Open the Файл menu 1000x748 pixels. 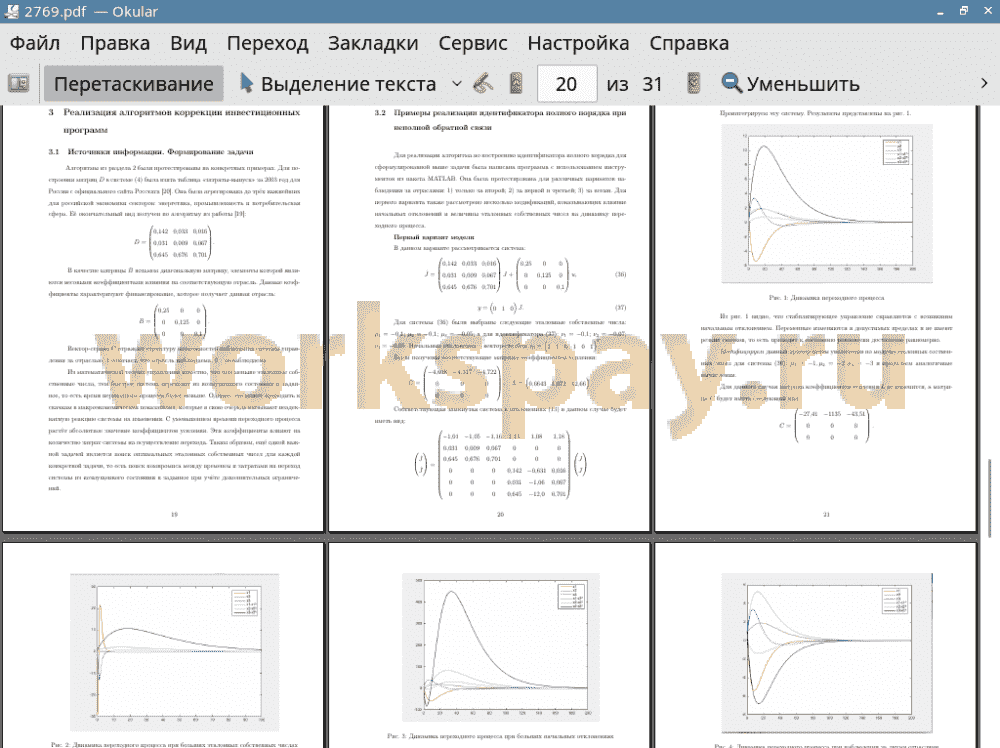[x=35, y=43]
